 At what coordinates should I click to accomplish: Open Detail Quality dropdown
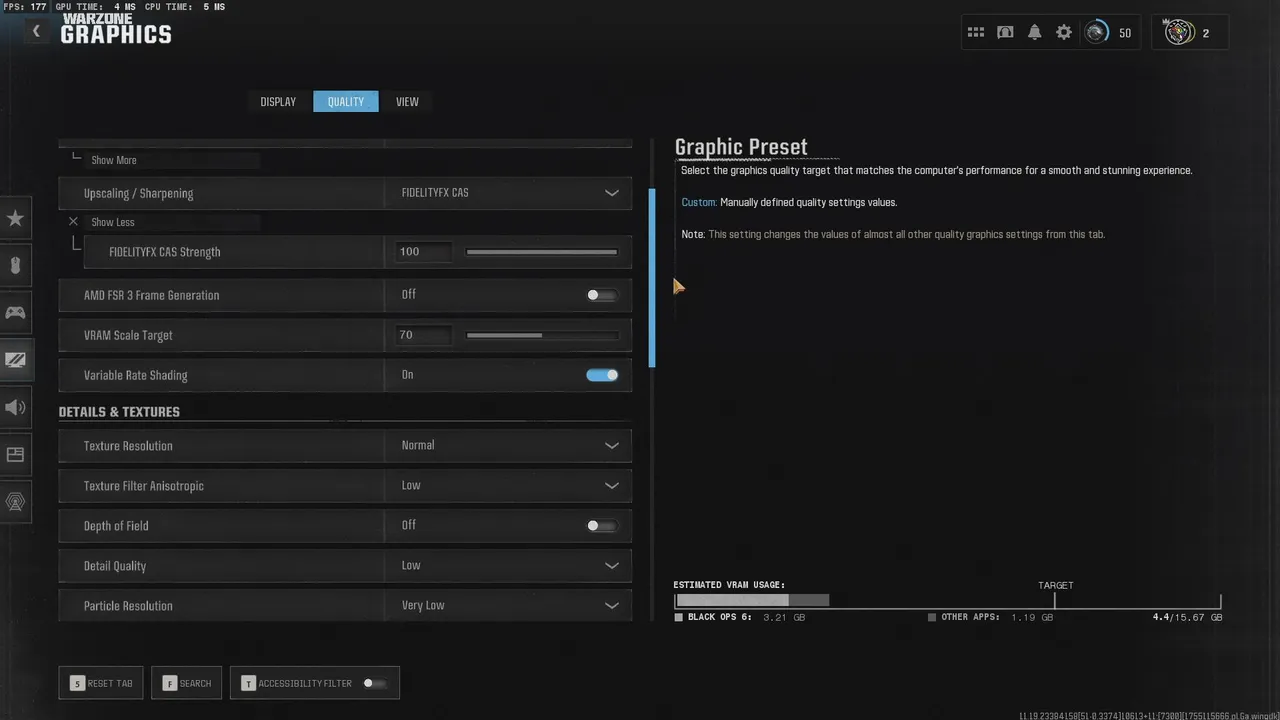(x=508, y=565)
